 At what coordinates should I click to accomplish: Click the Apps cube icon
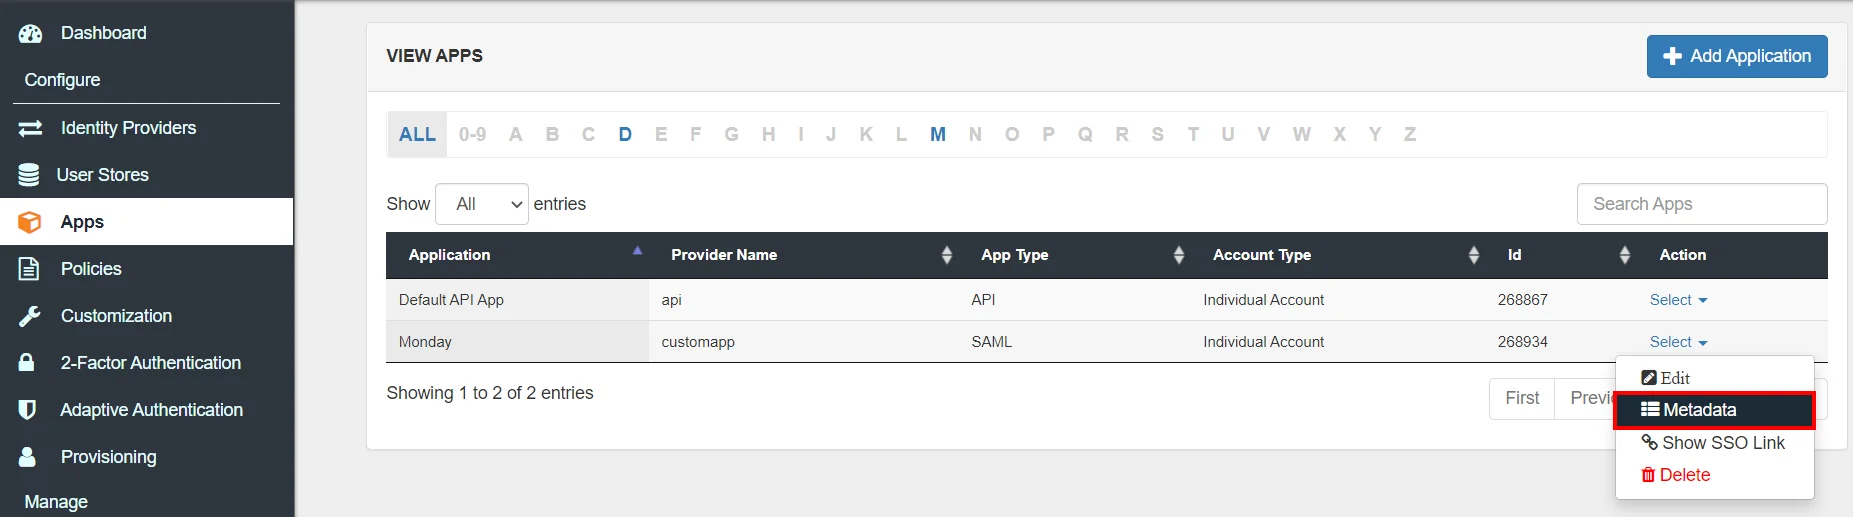pos(30,222)
